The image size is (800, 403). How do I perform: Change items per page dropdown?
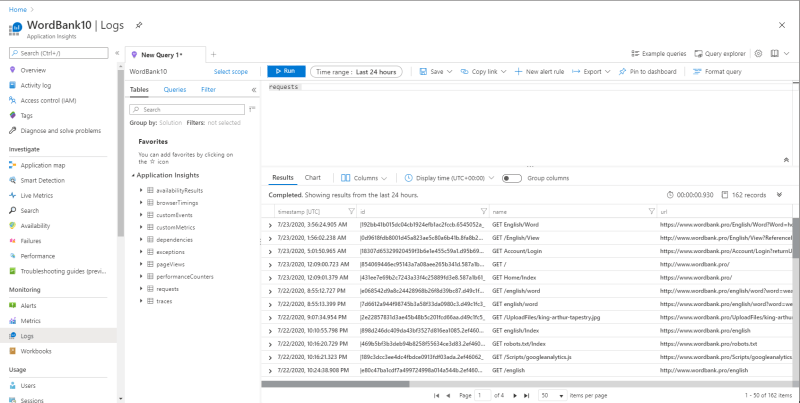pyautogui.click(x=553, y=395)
